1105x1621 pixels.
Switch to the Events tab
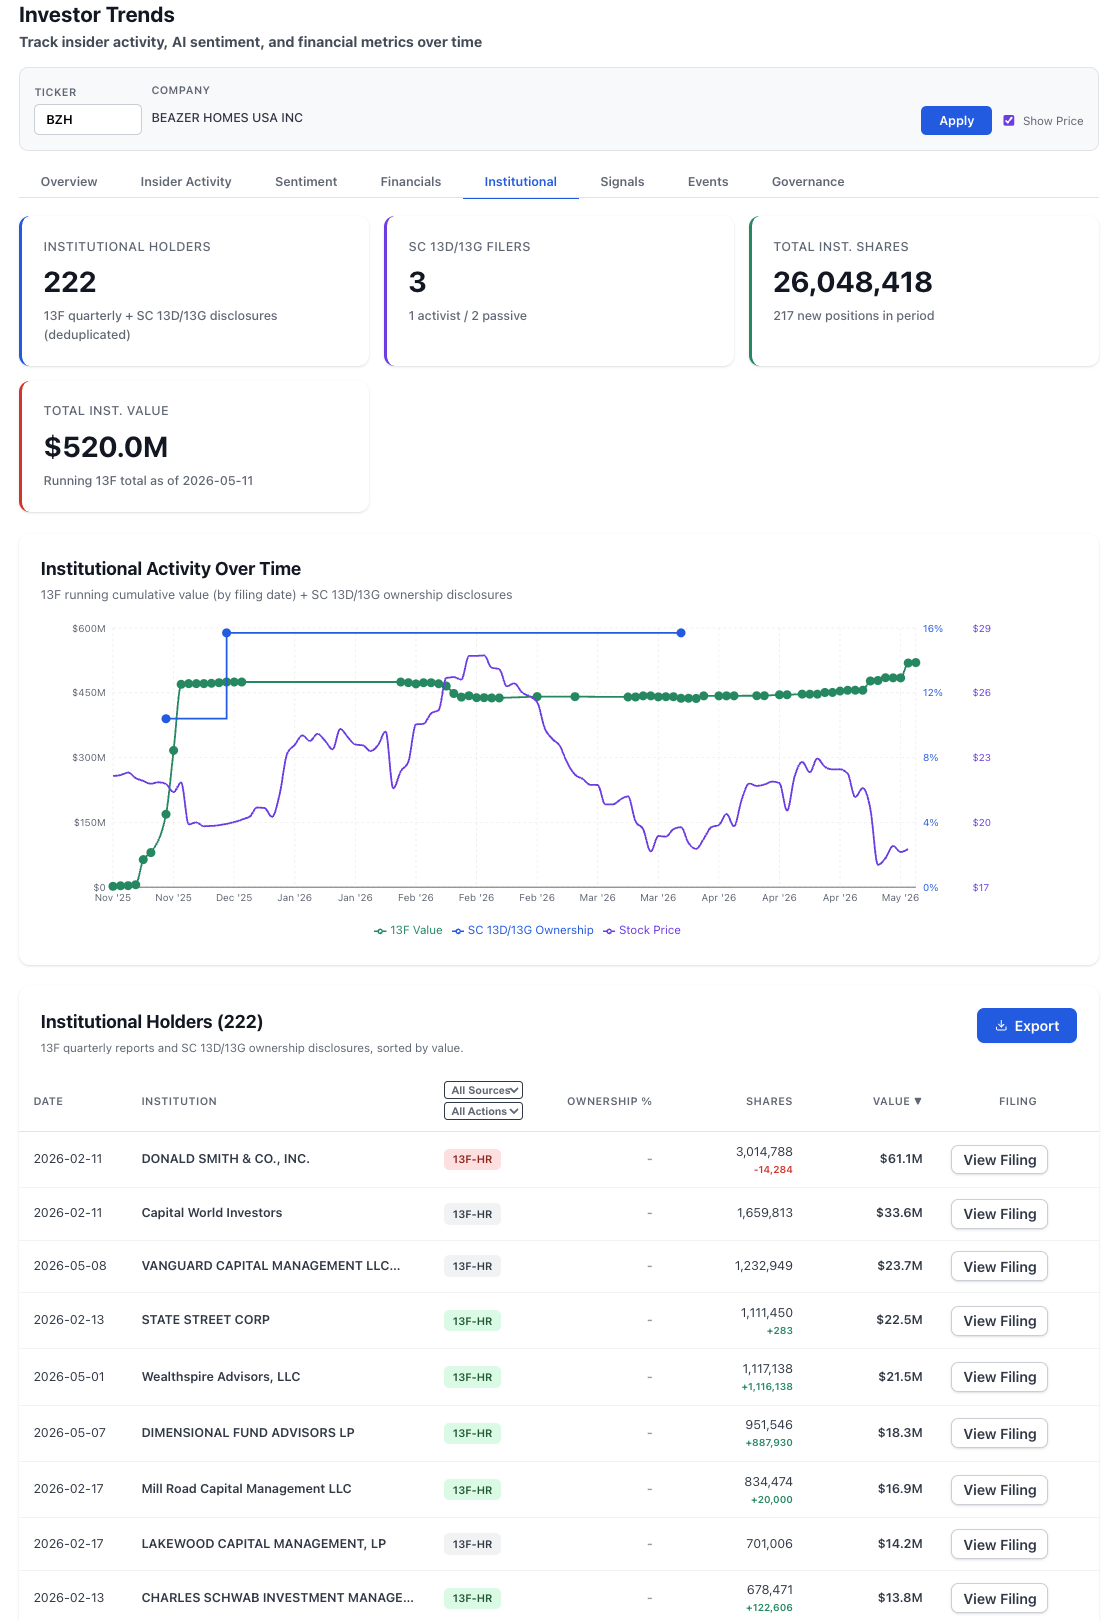click(708, 182)
